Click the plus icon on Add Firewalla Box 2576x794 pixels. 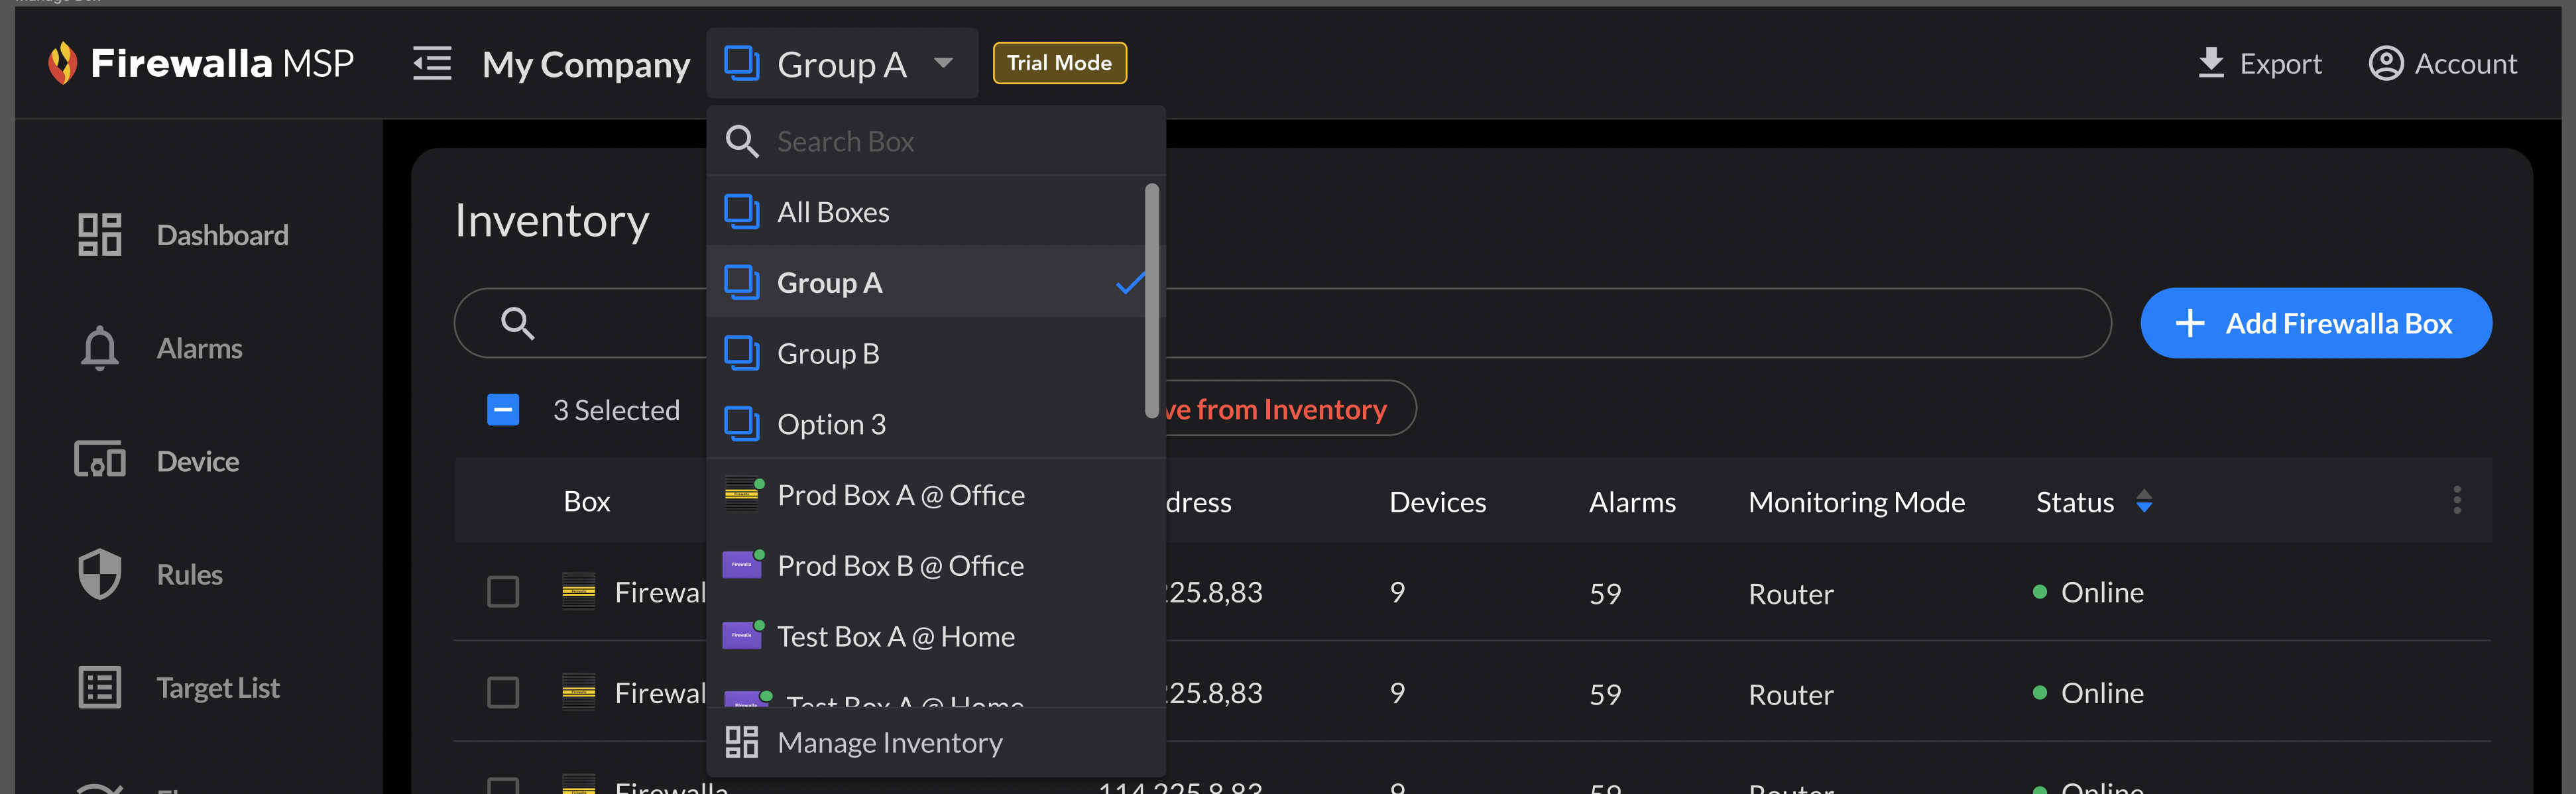2190,323
